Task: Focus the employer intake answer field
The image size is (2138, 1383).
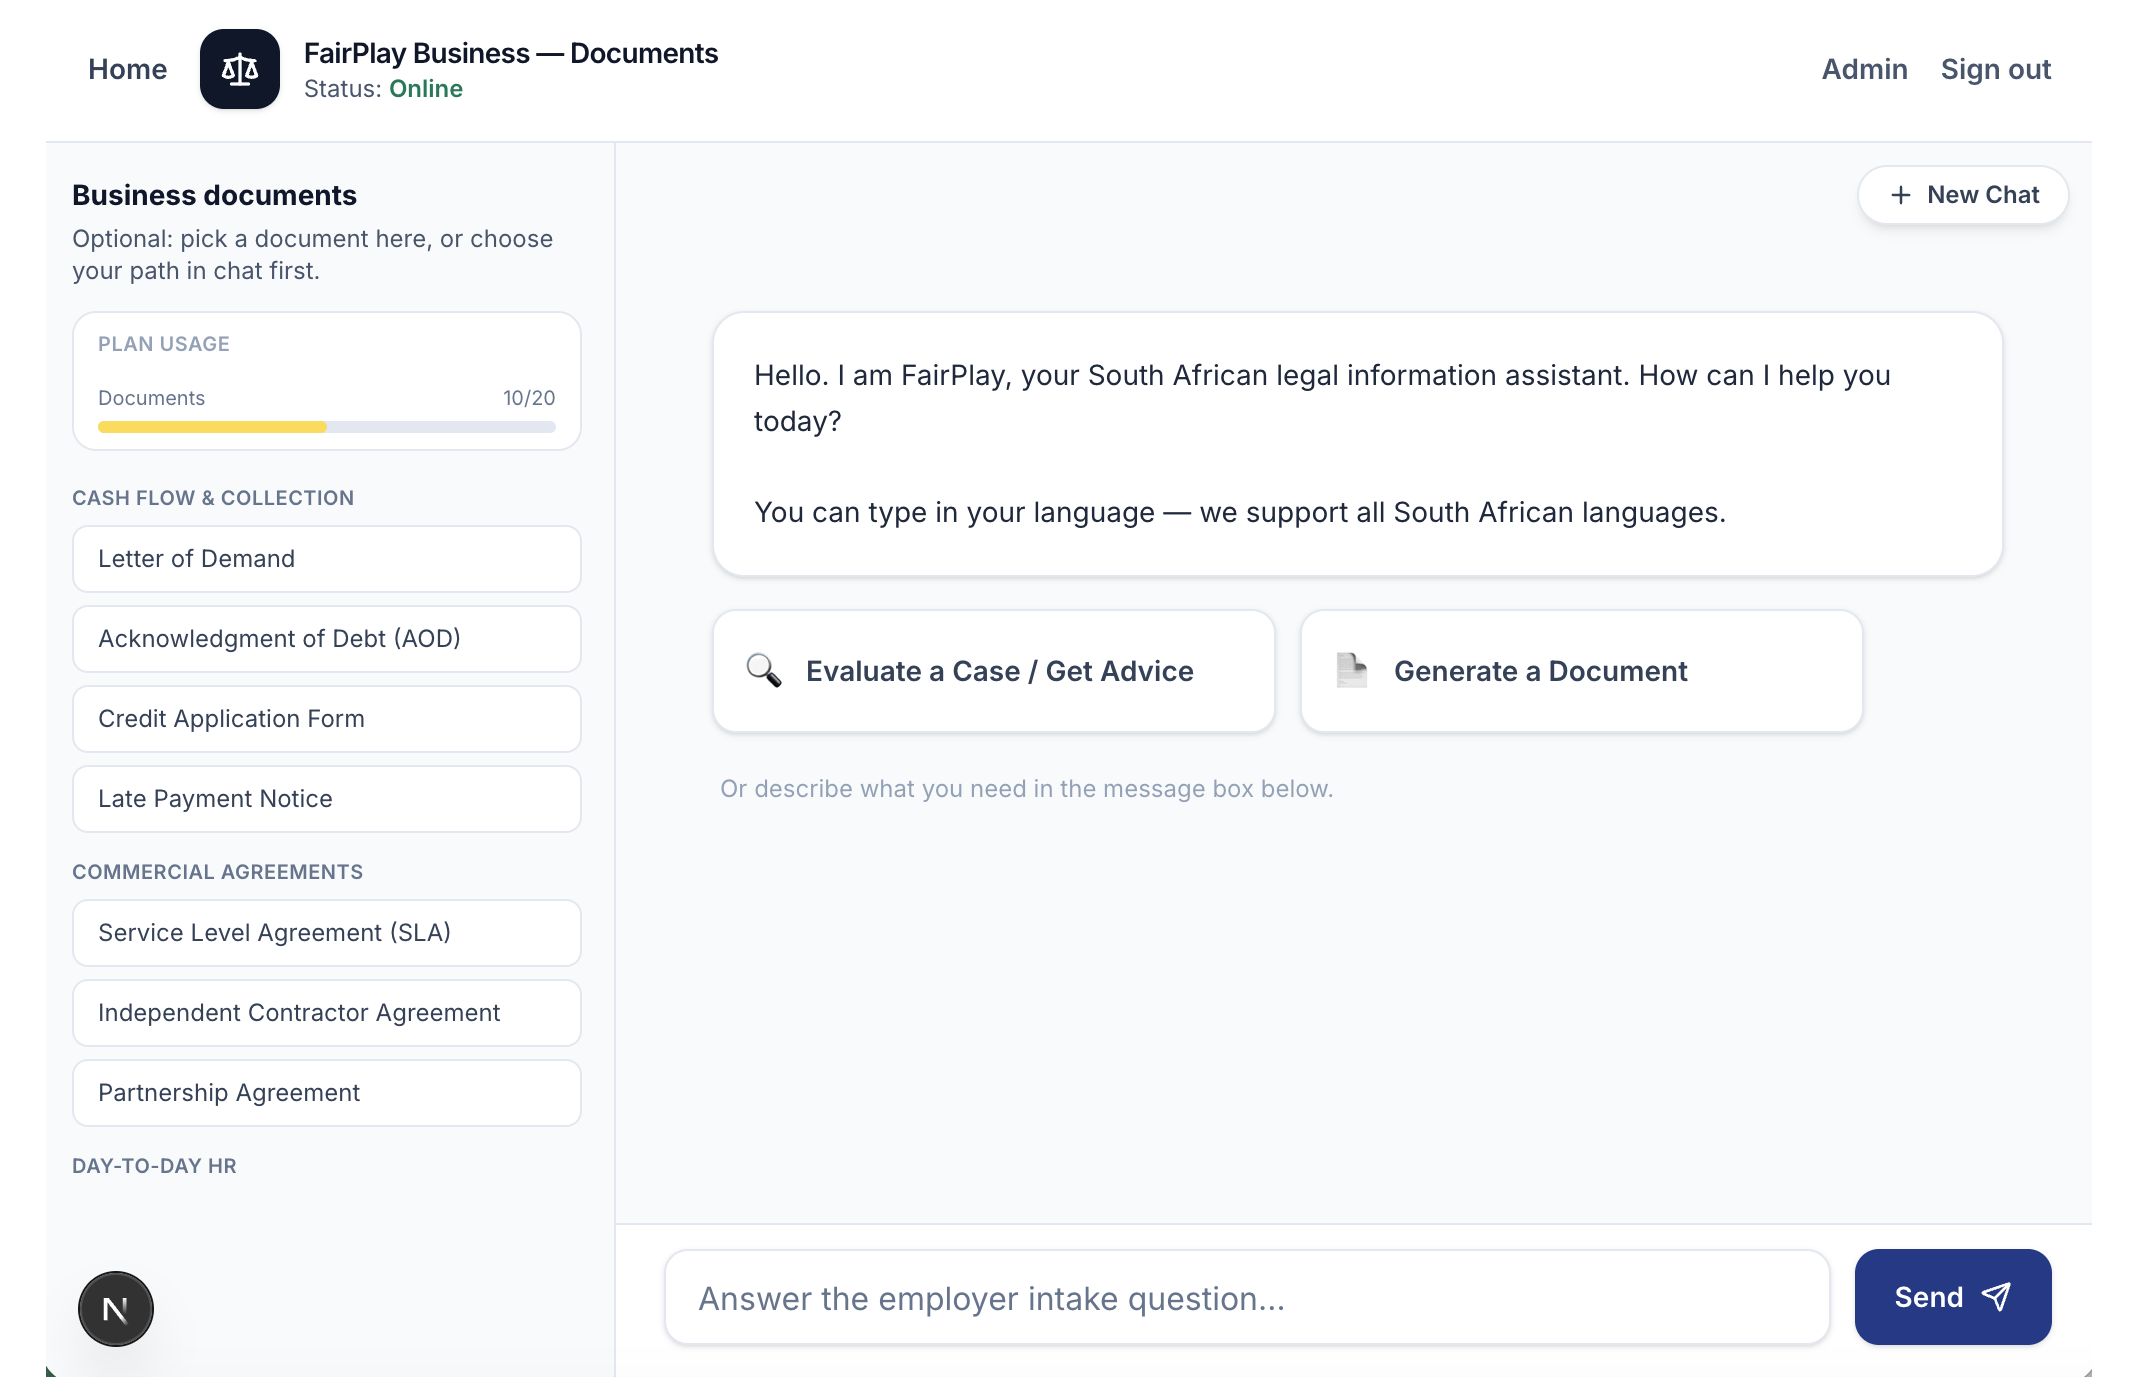Action: point(1247,1298)
